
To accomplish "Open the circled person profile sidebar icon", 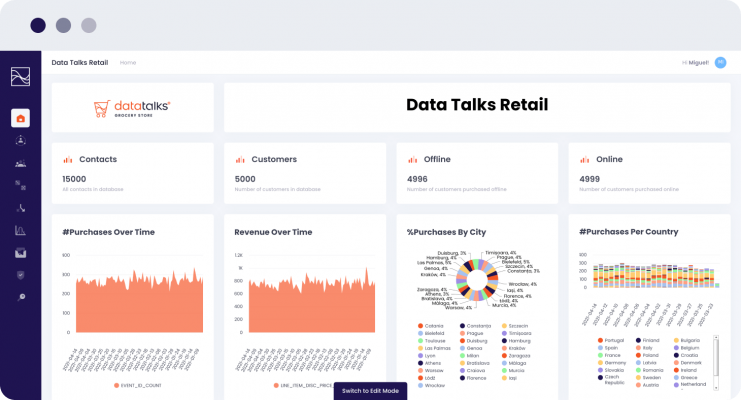I will [x=20, y=140].
